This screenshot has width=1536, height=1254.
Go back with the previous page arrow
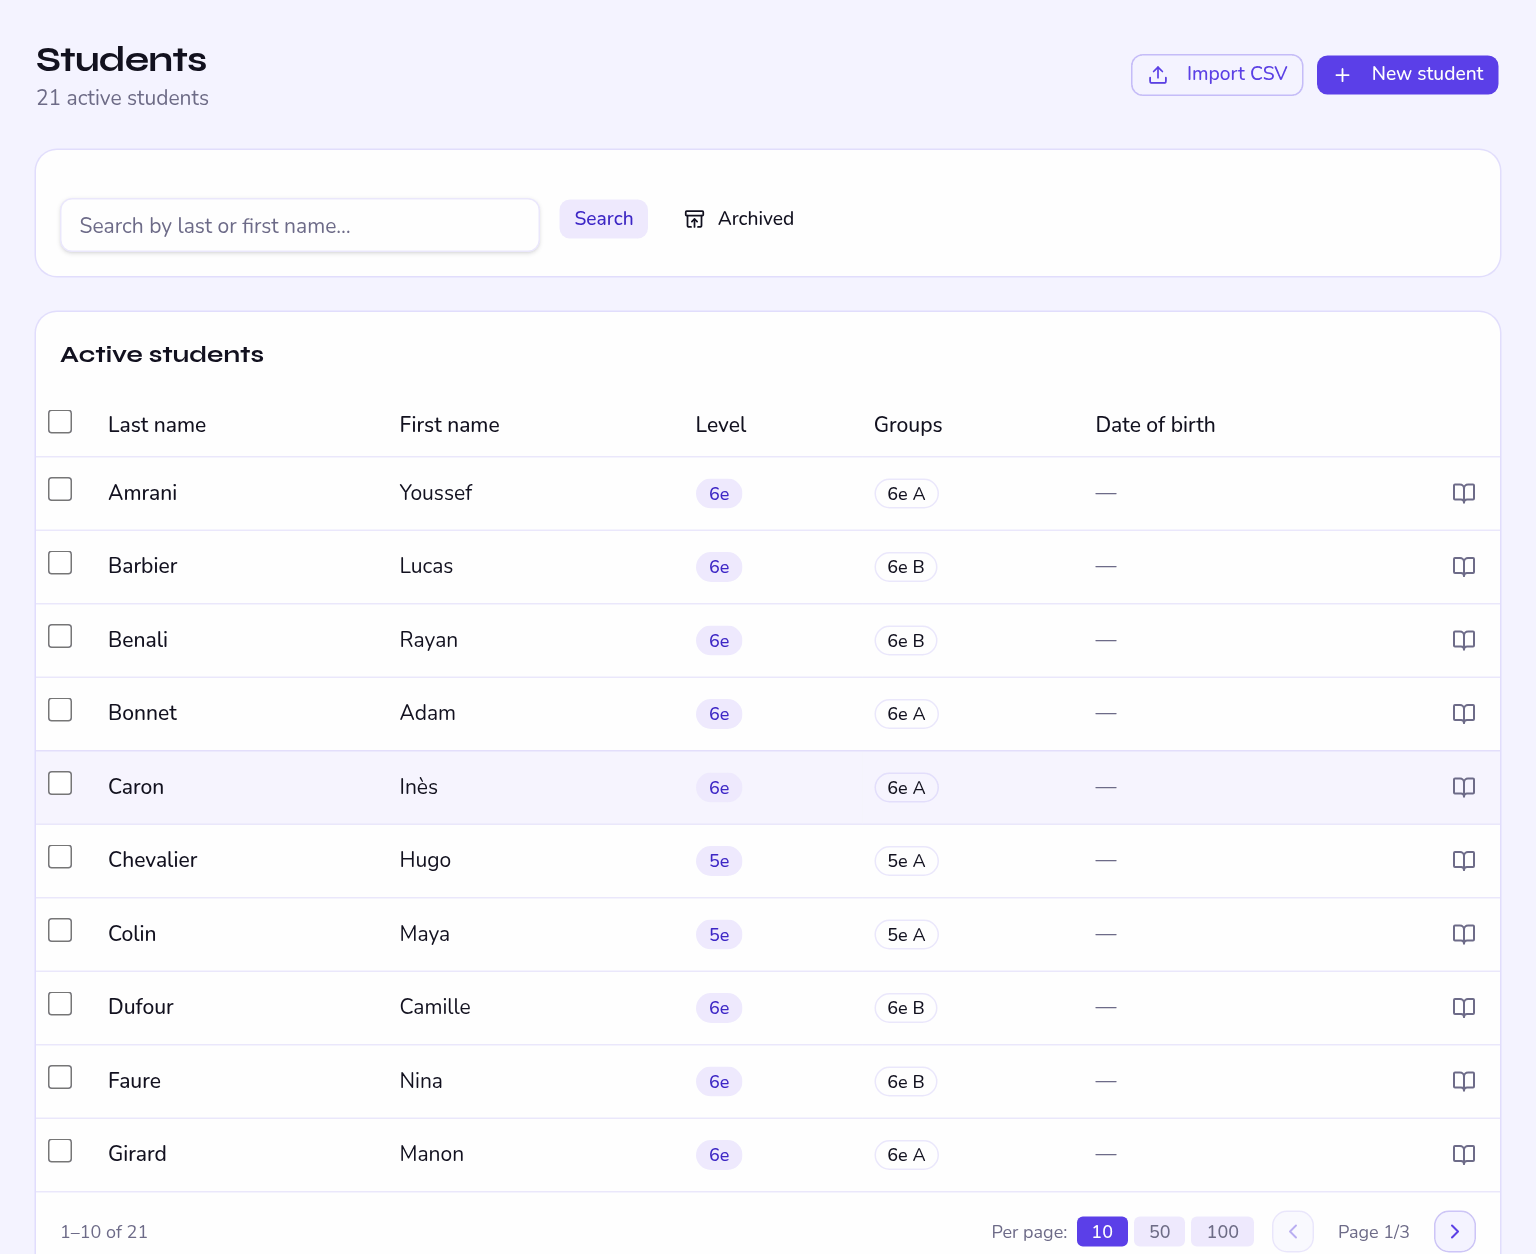(x=1293, y=1231)
